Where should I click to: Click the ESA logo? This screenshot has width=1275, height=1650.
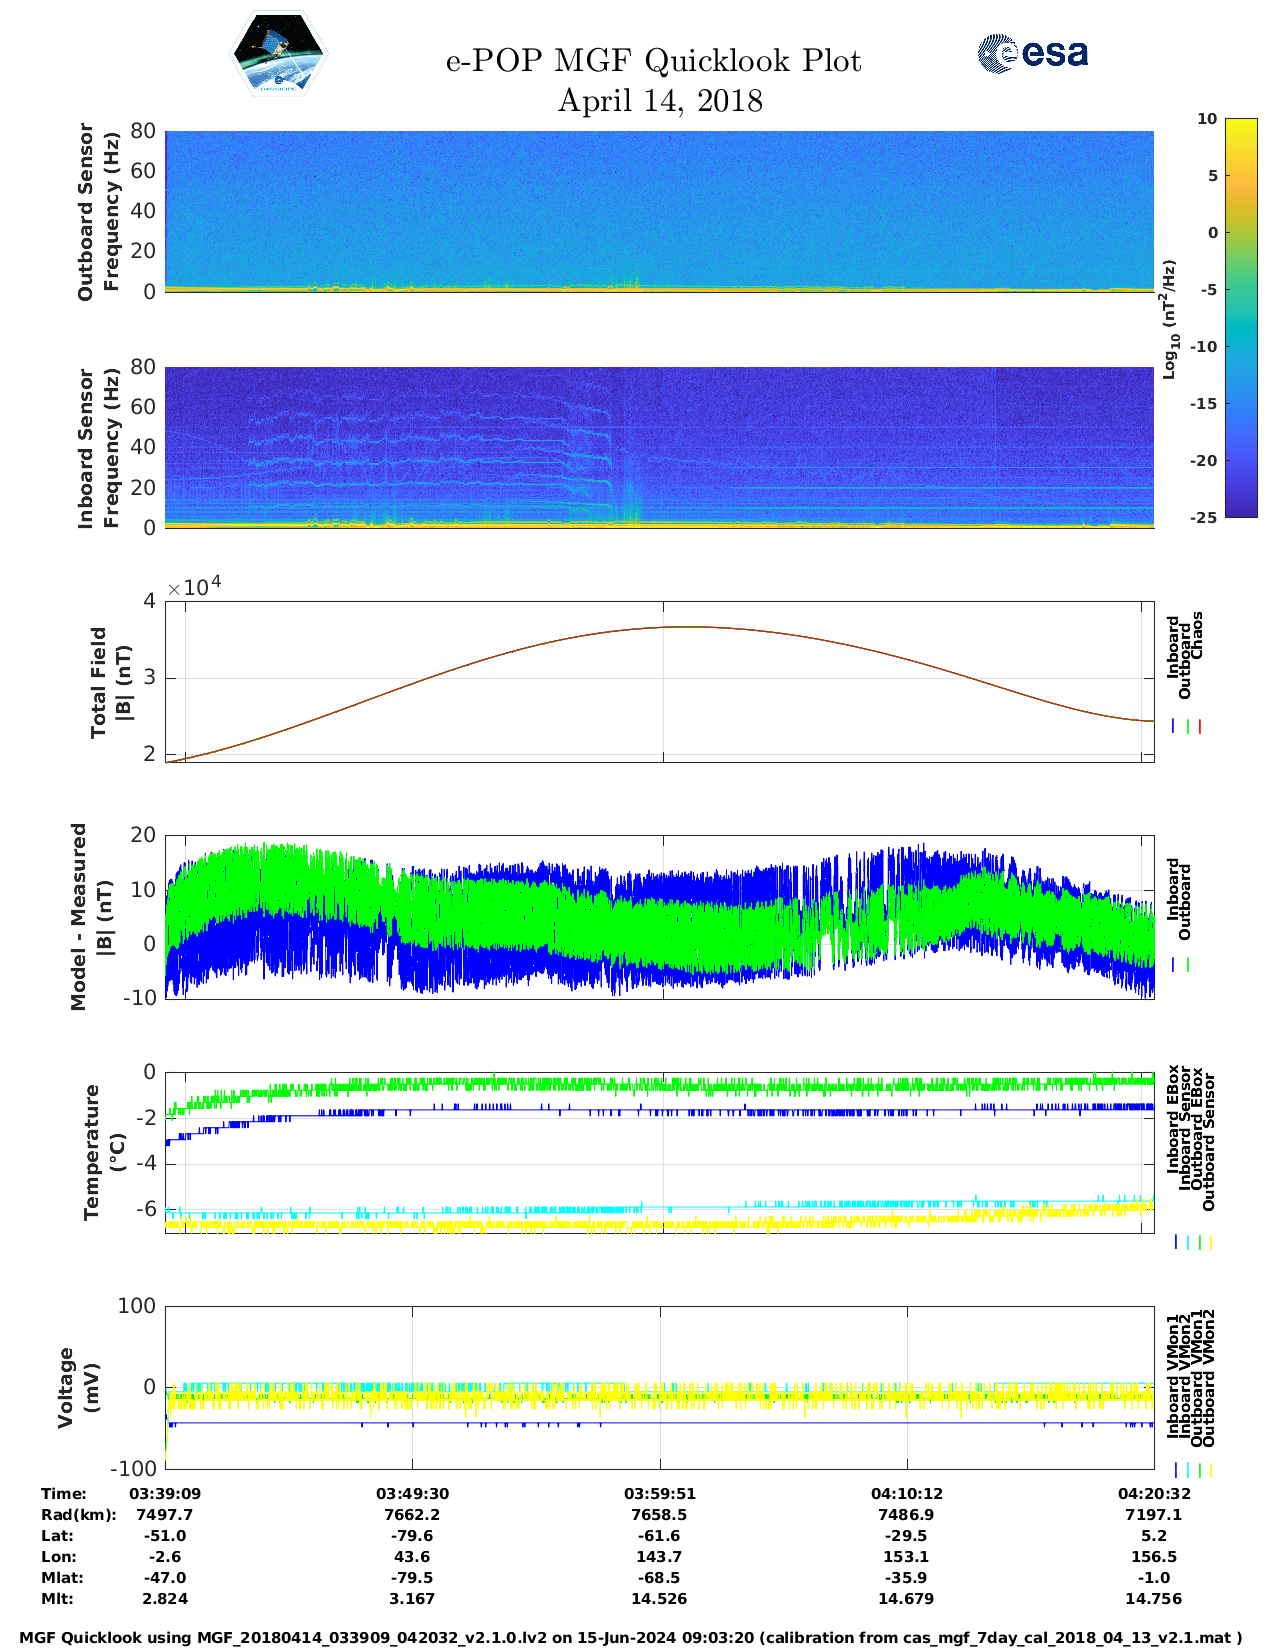(x=1032, y=53)
